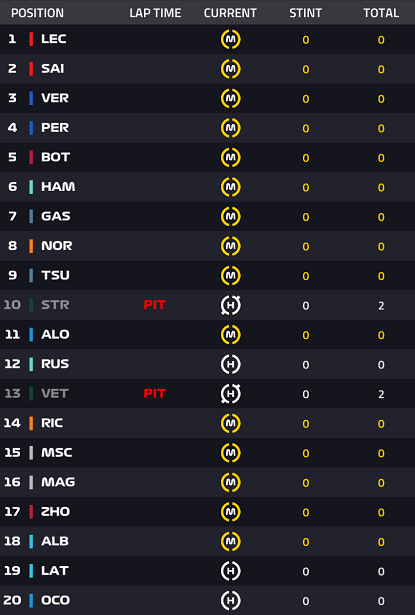
Task: Click NOR's orange team color bar
Action: [31, 246]
